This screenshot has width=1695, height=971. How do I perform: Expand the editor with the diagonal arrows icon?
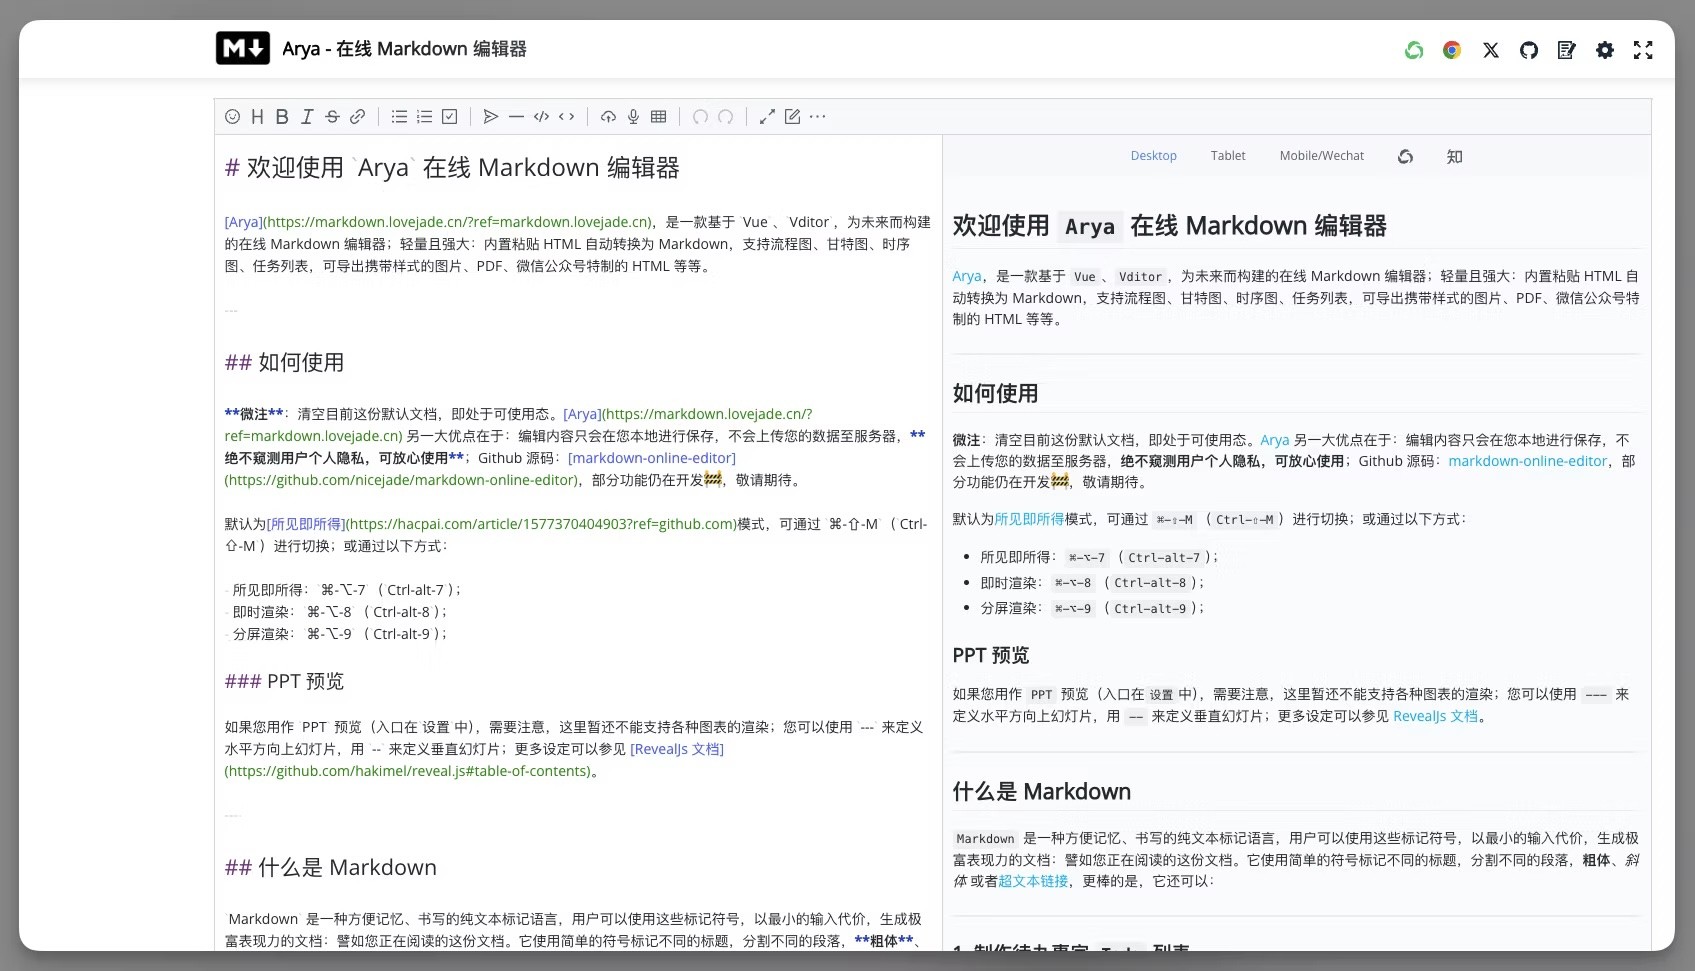767,117
